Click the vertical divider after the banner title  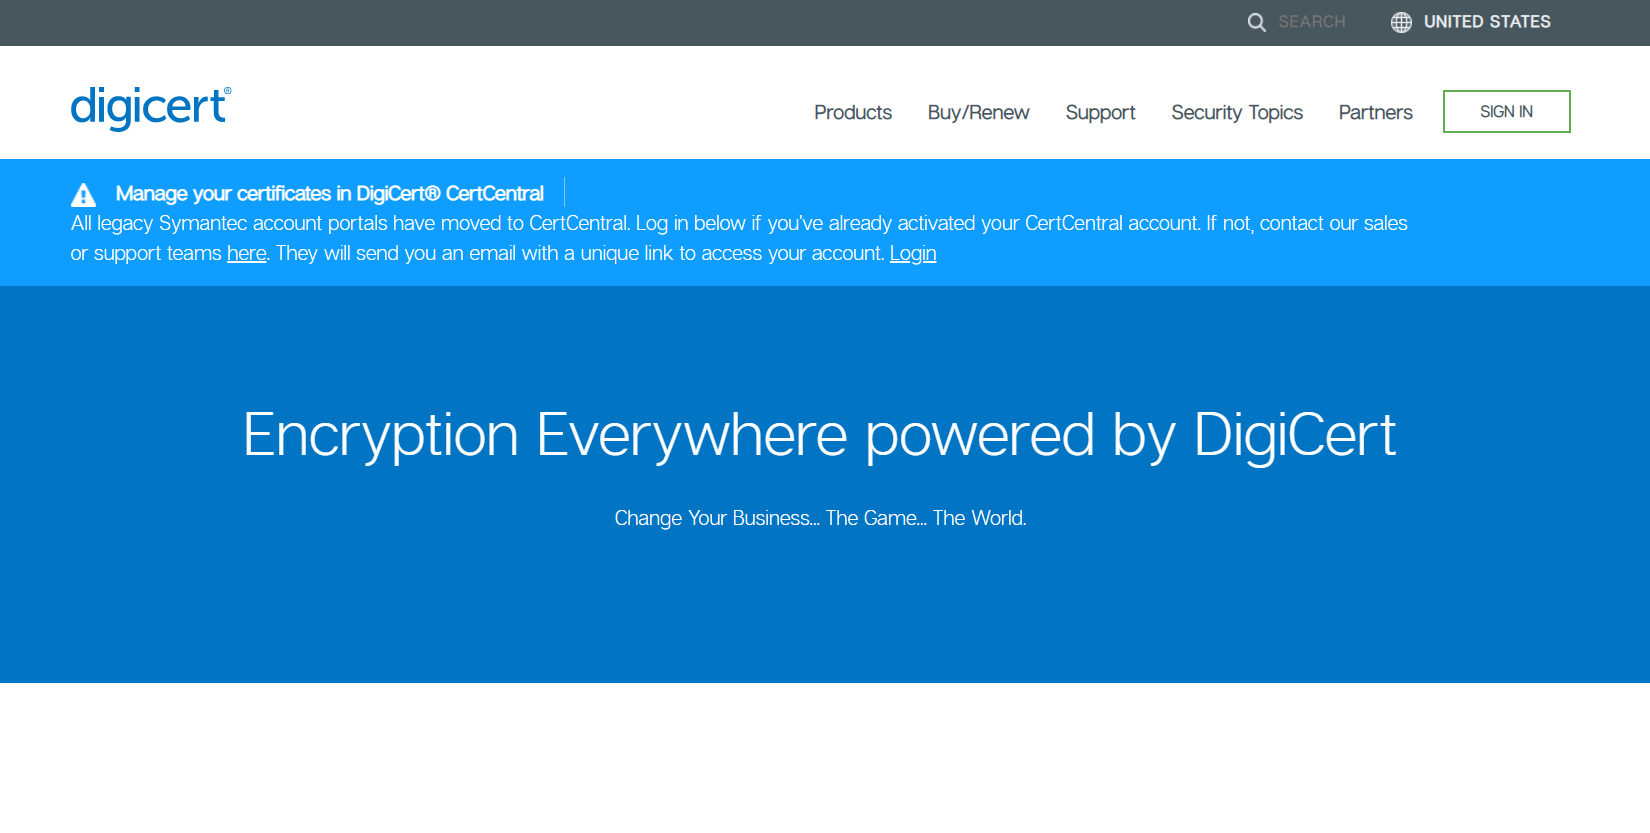[x=565, y=192]
